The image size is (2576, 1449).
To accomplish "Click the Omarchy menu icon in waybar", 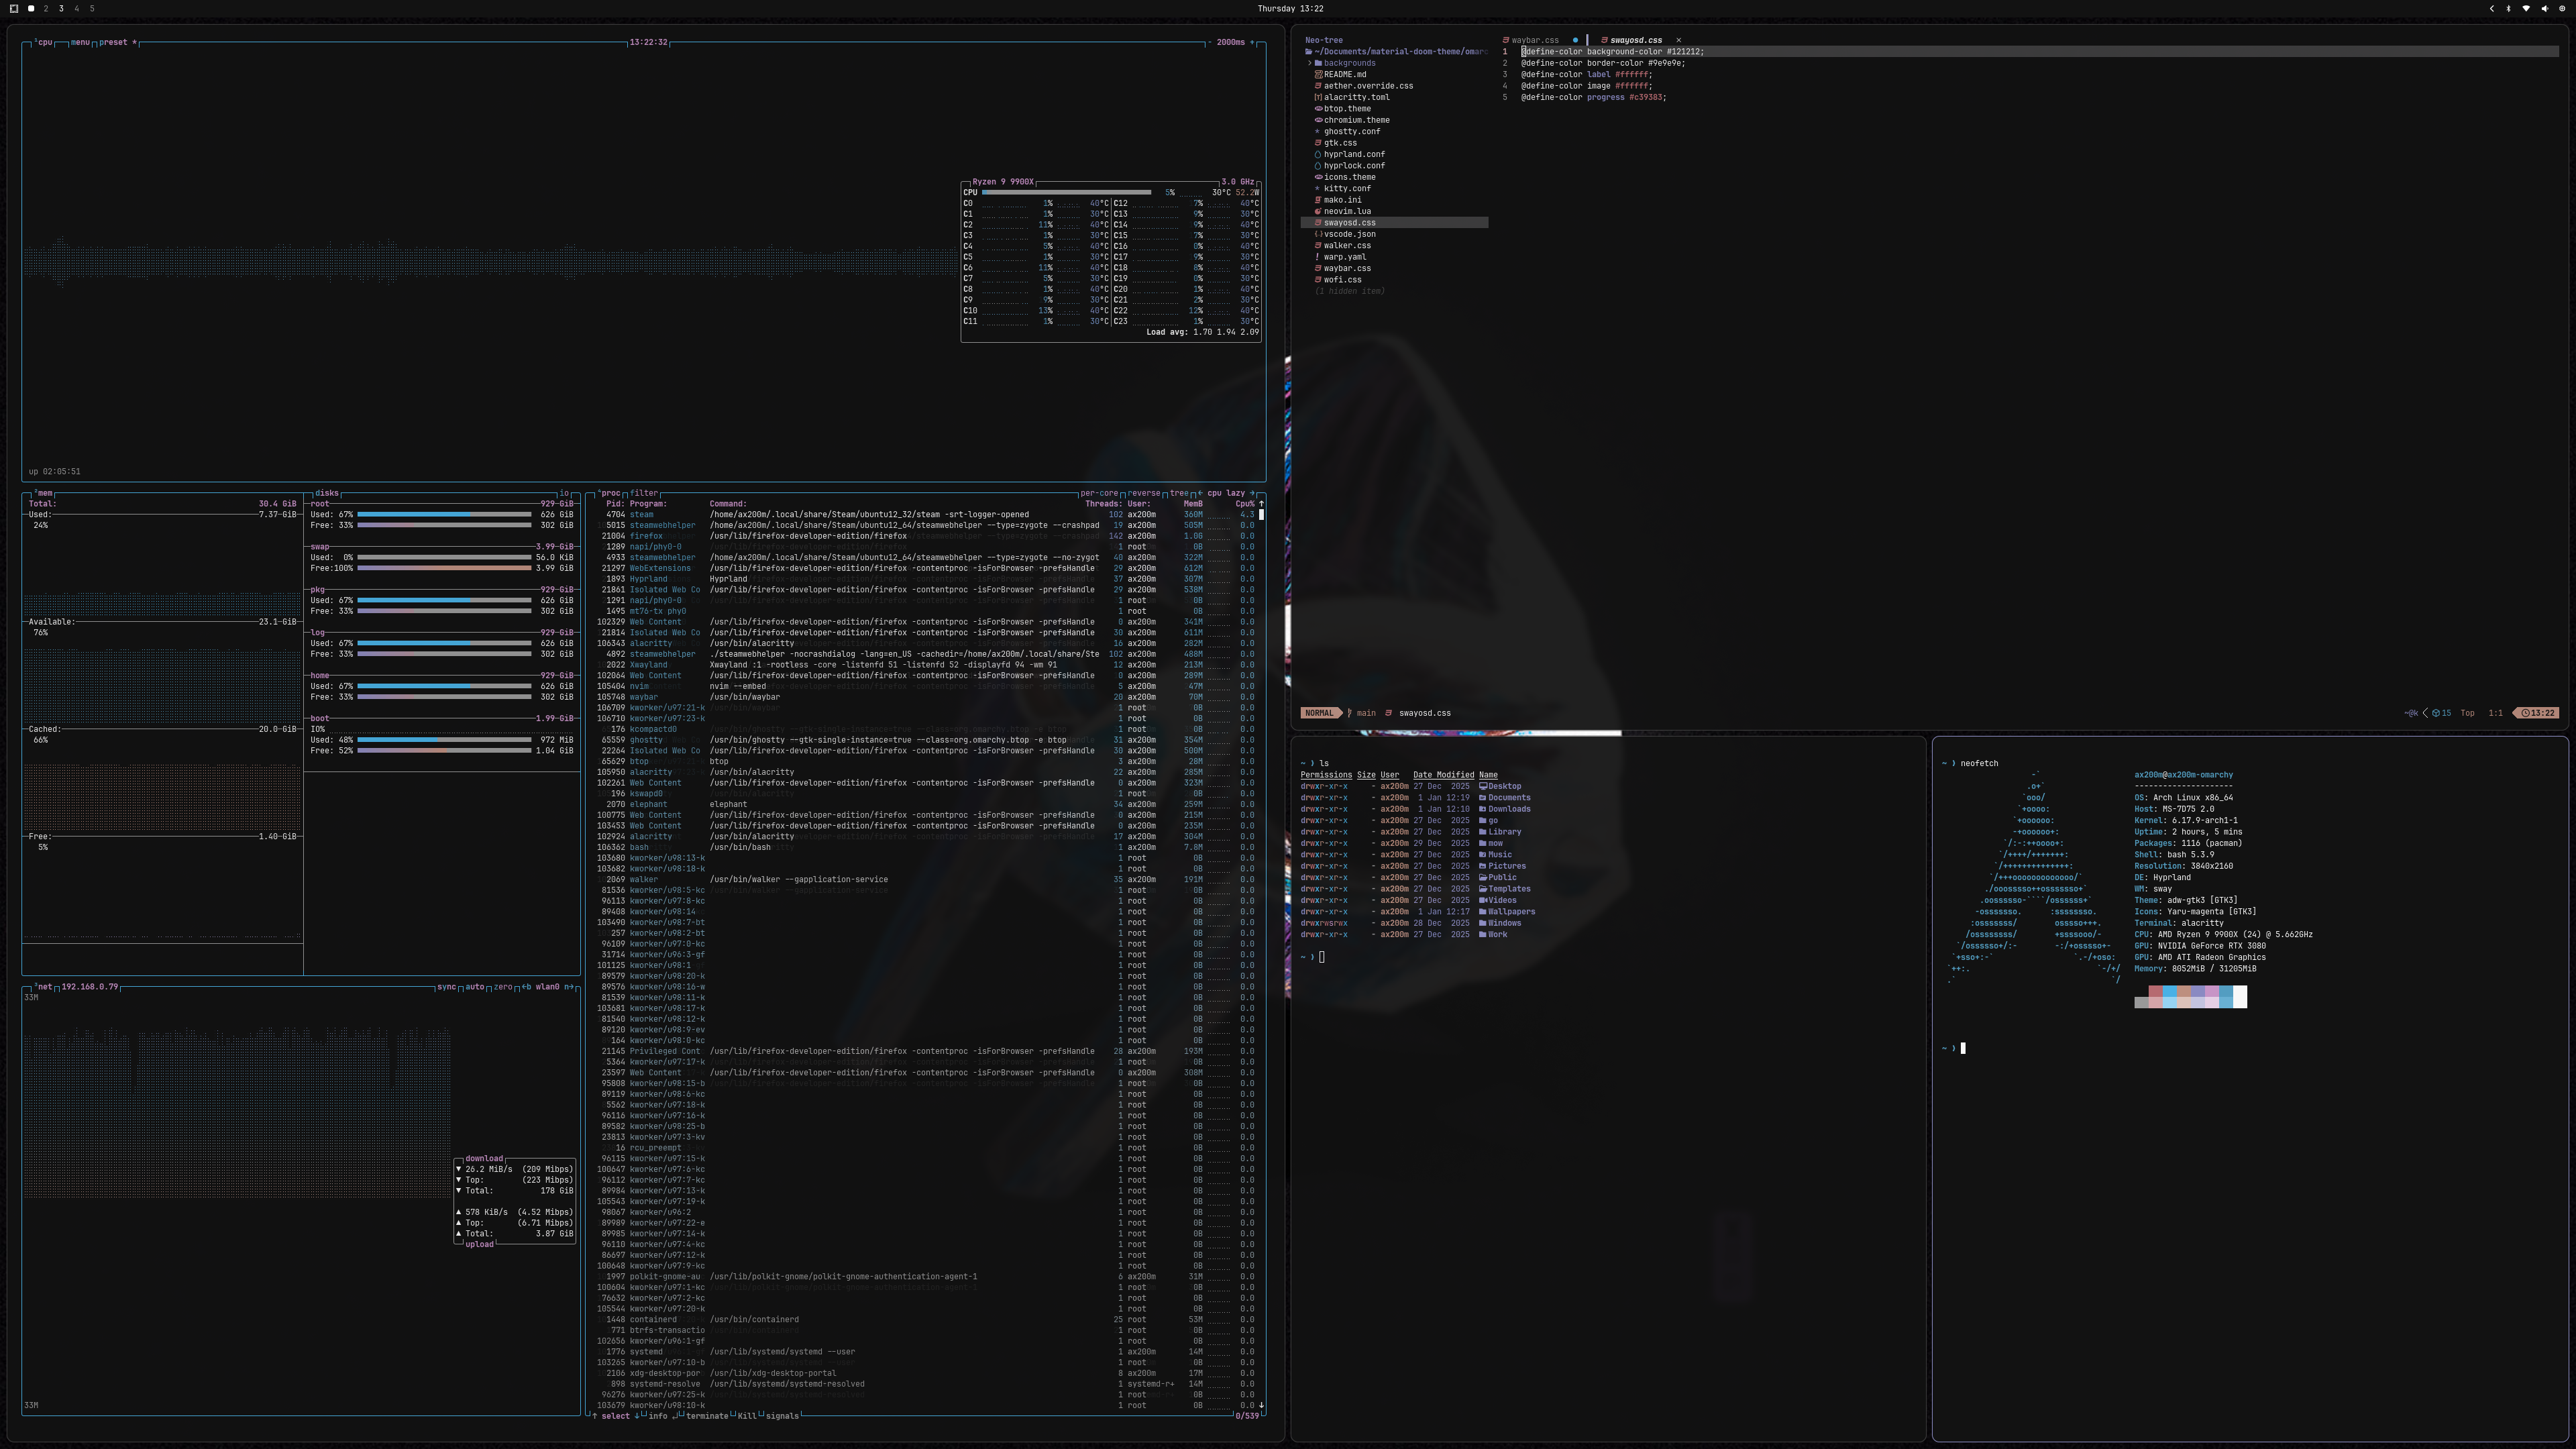I will 14,8.
